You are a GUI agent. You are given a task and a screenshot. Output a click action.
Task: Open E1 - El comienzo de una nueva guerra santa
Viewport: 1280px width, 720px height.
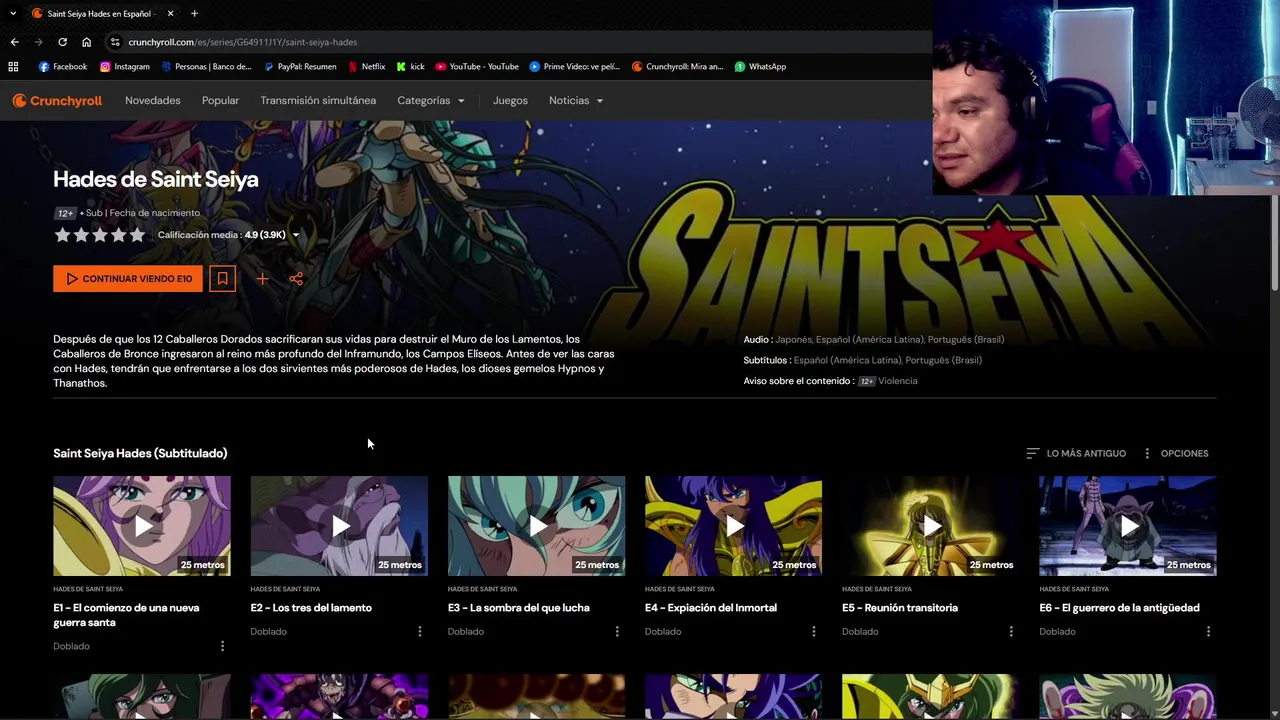(126, 615)
